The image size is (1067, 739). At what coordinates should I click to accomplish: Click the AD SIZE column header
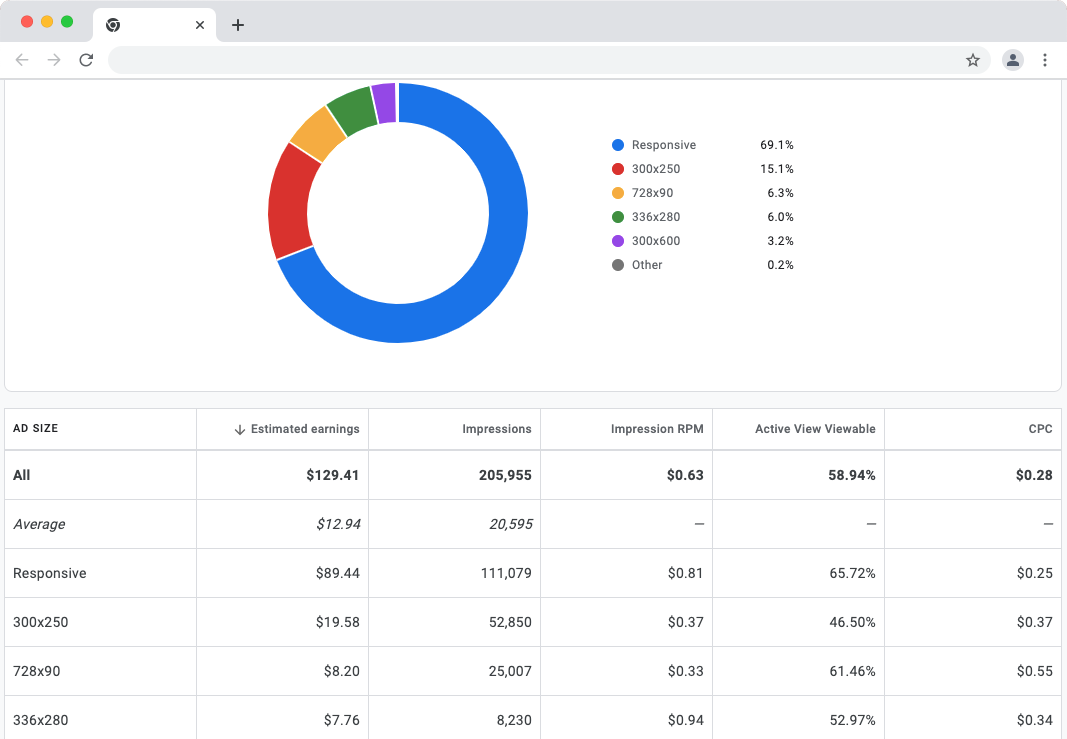[35, 428]
